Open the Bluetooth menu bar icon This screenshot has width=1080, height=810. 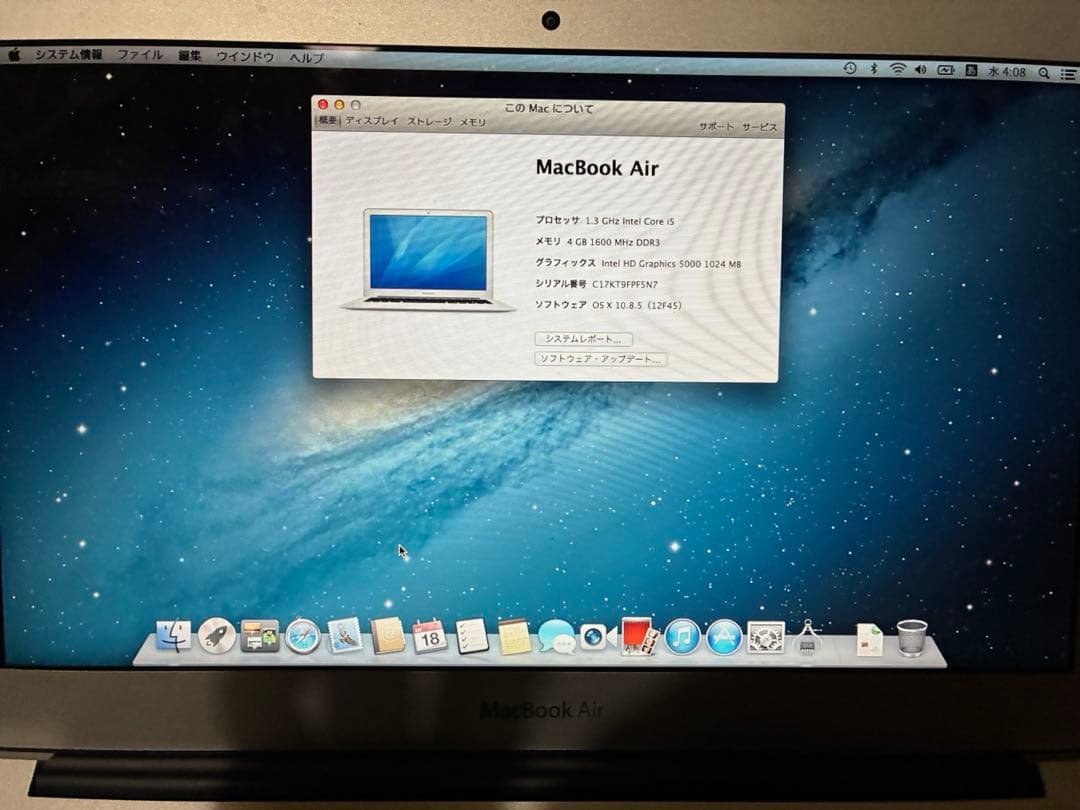873,70
